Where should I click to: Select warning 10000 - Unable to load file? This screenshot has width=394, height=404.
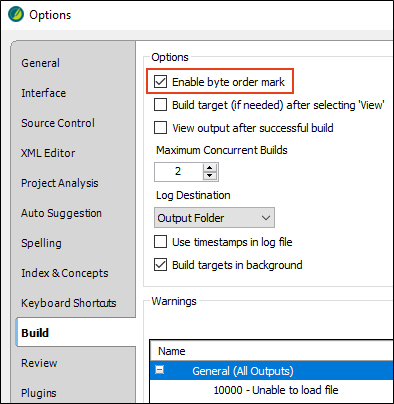point(276,390)
